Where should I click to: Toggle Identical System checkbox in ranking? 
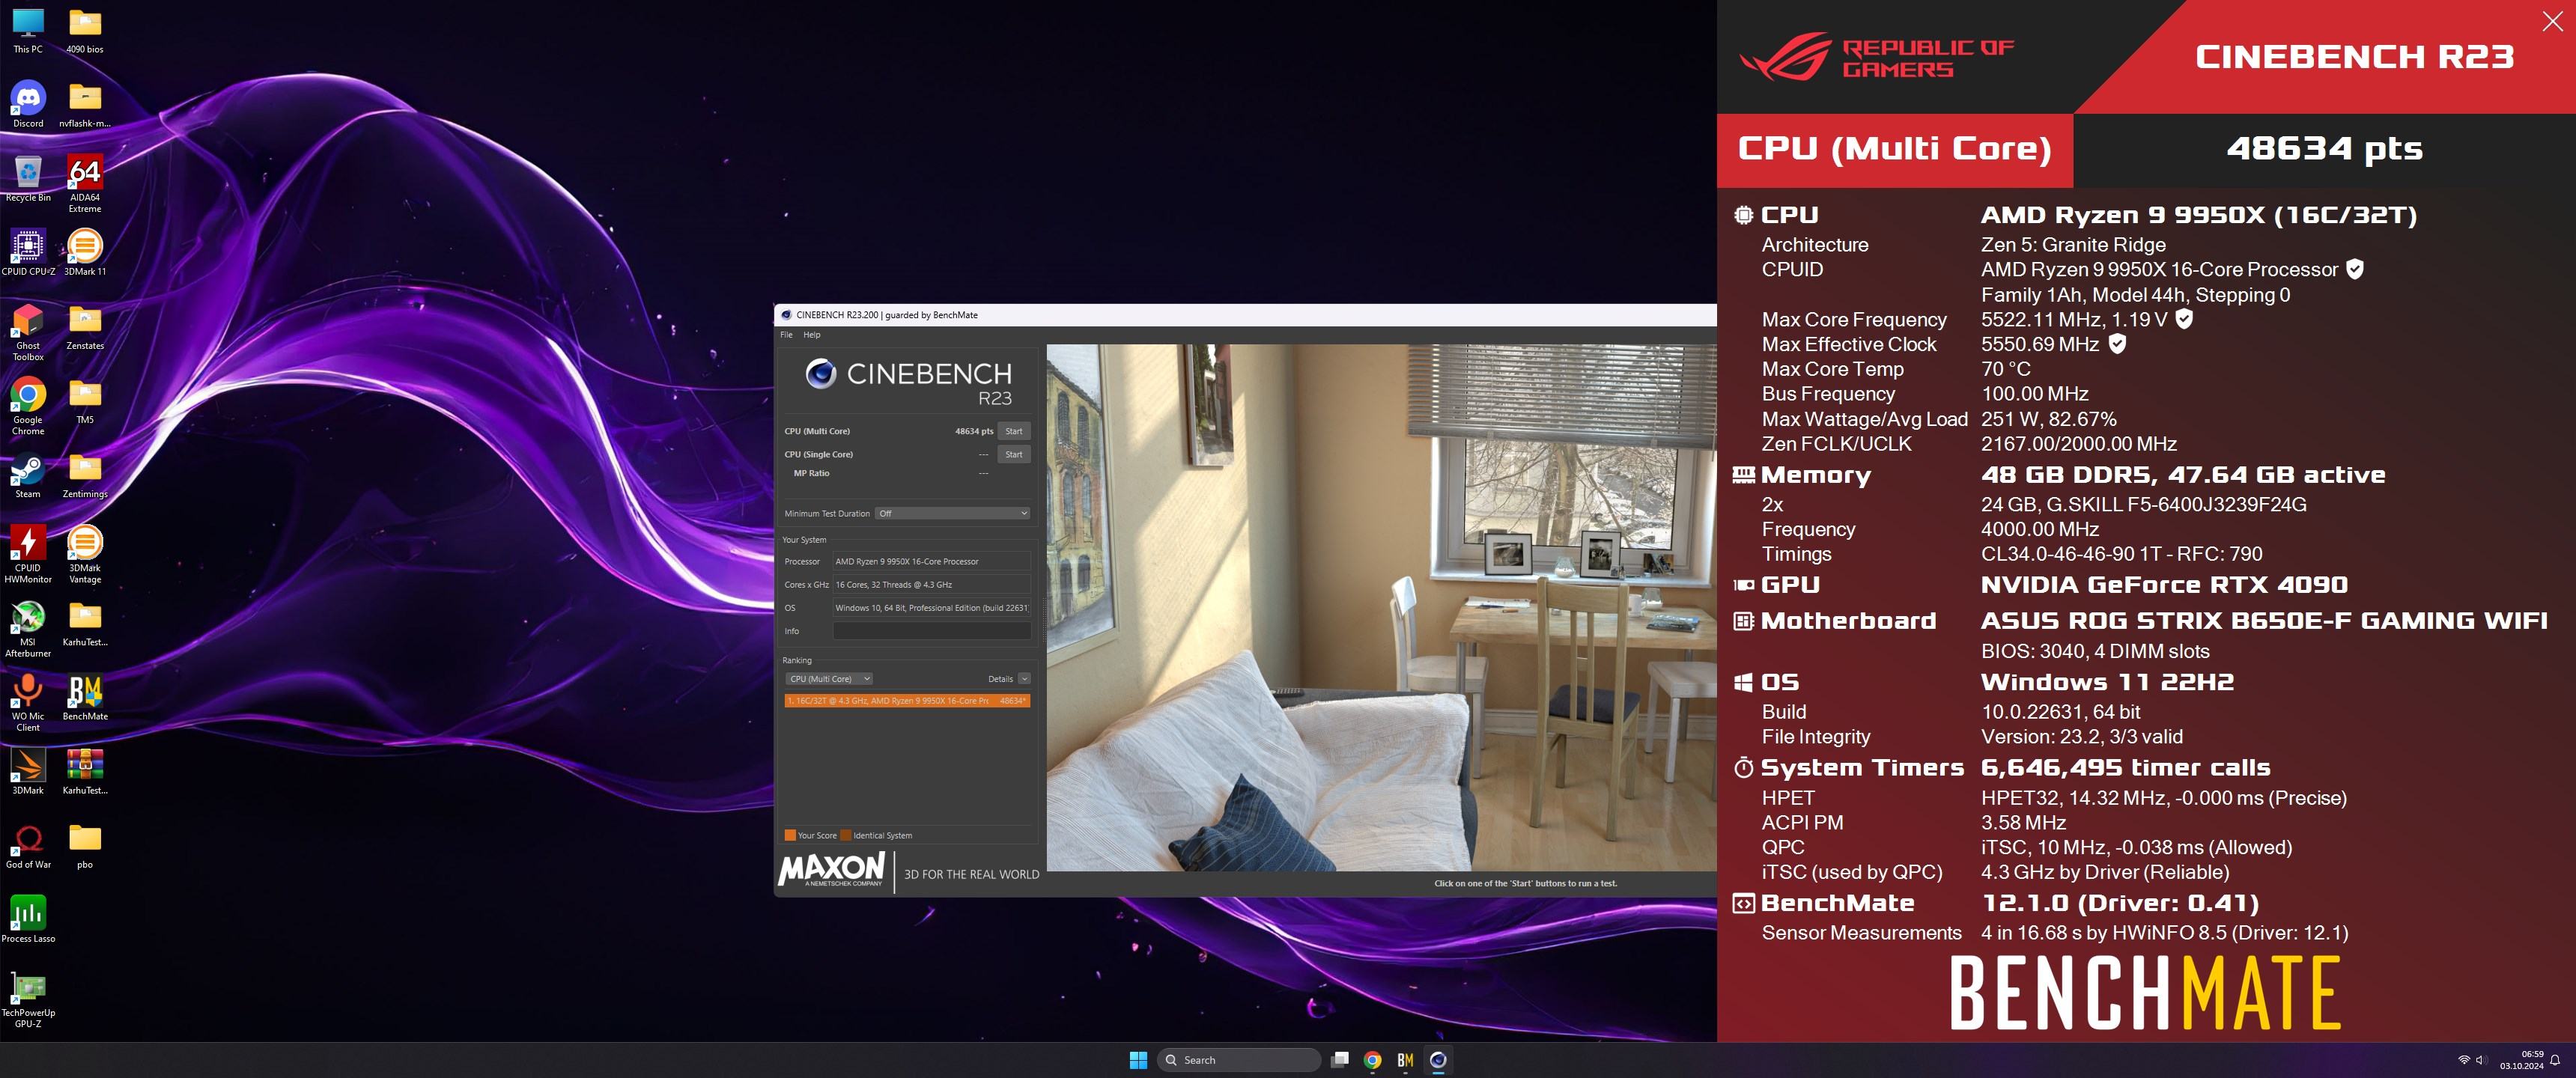click(845, 835)
